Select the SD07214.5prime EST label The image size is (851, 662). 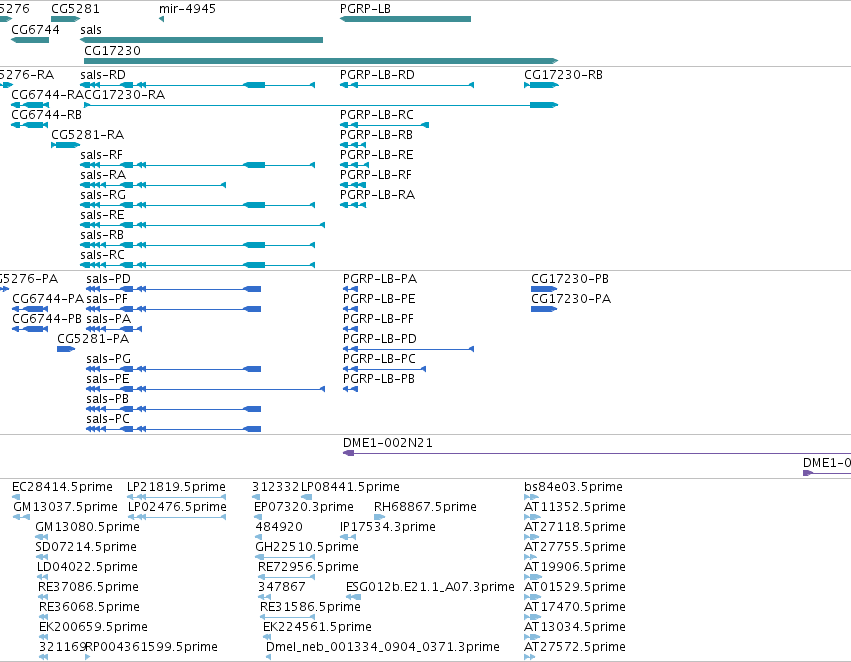click(x=86, y=547)
